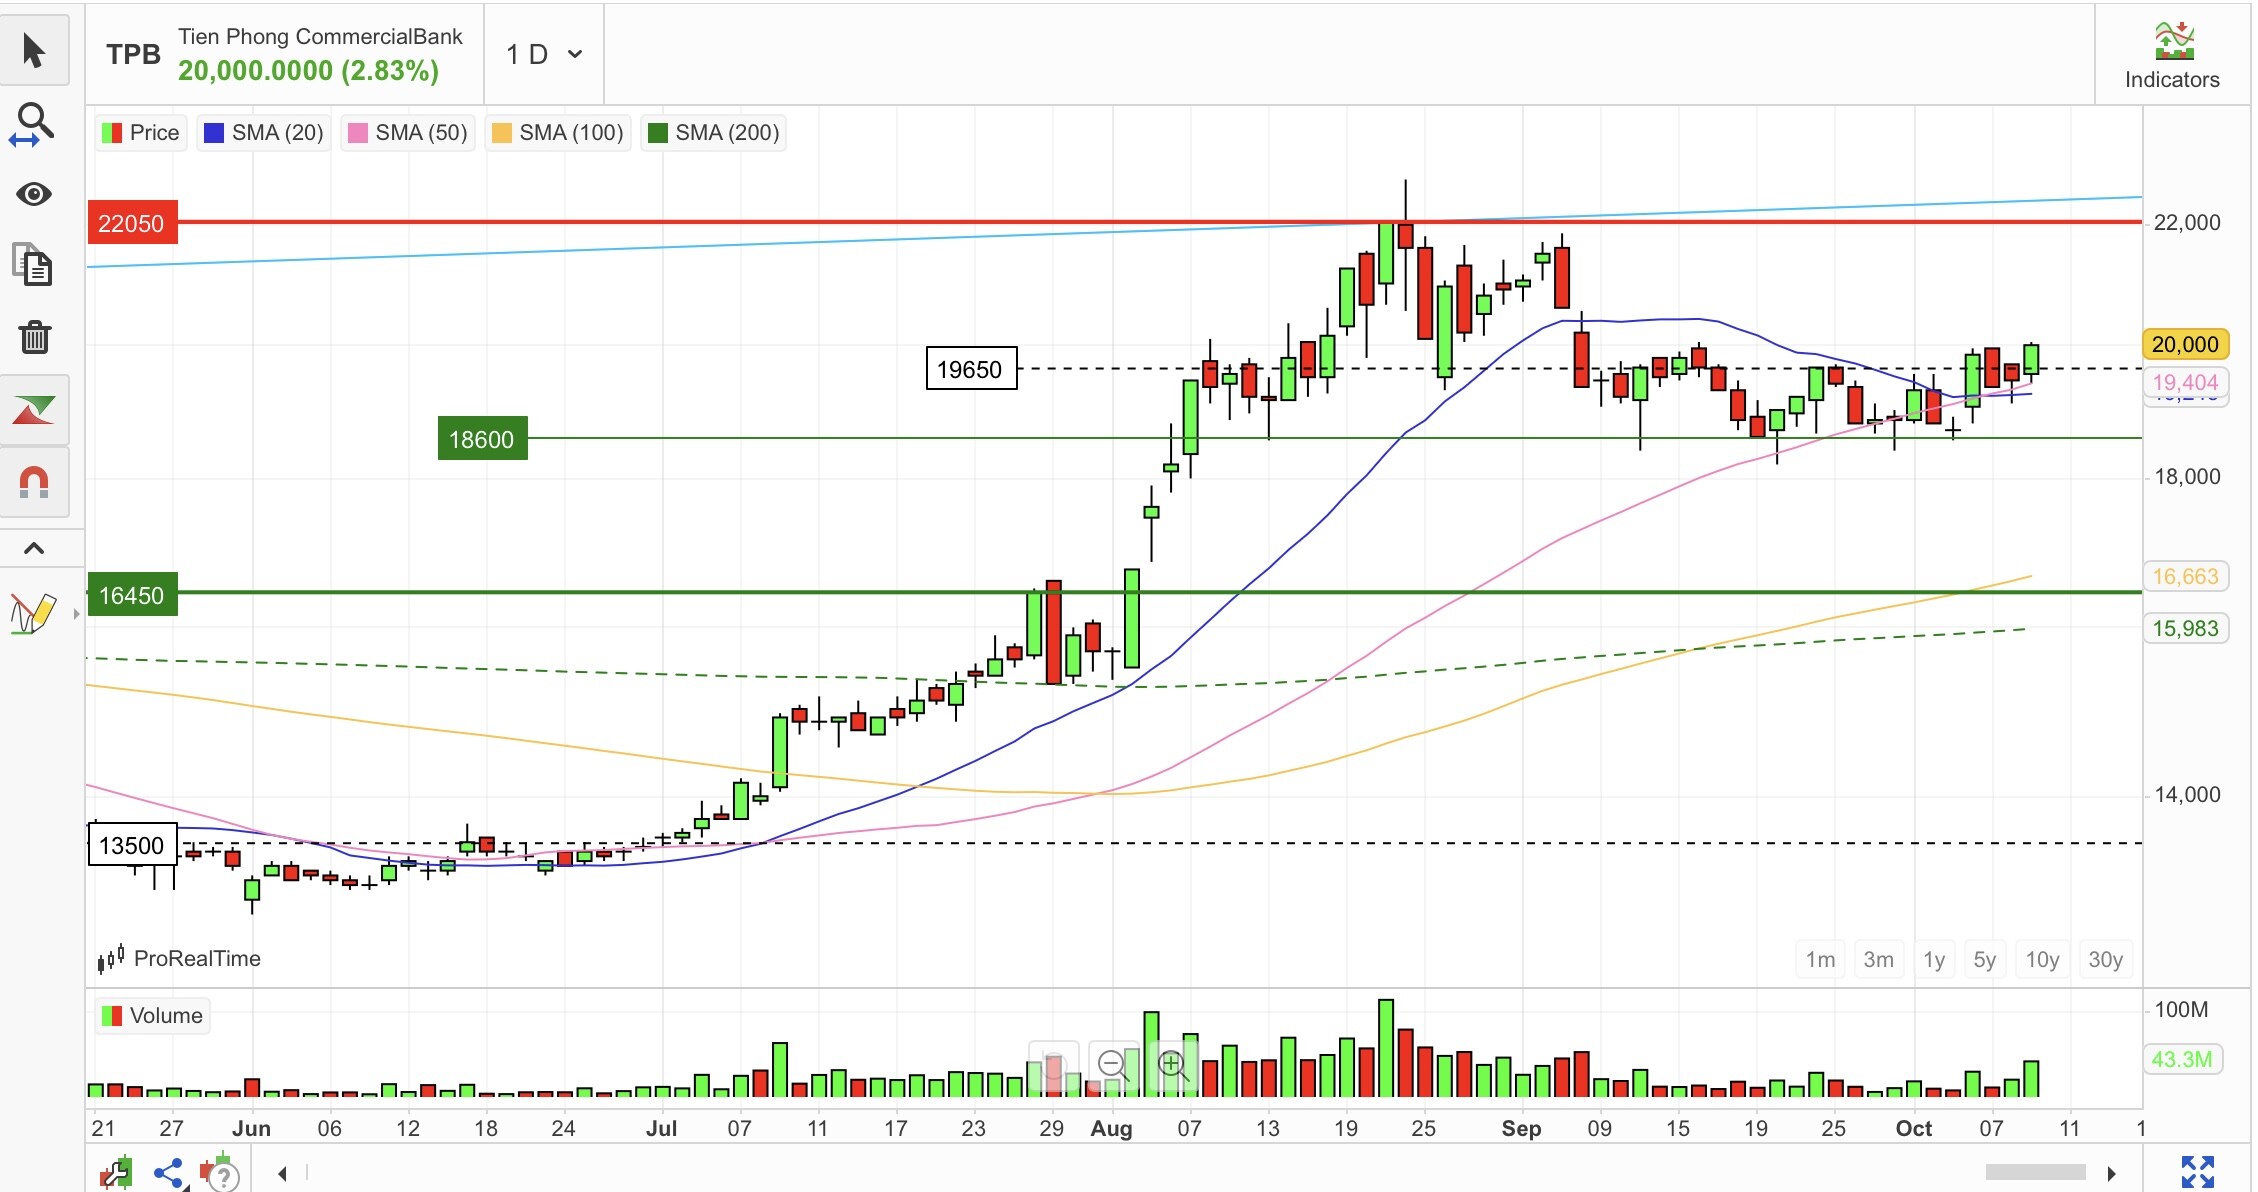Select the 3m time range
Viewport: 2258px width, 1192px height.
[1877, 960]
